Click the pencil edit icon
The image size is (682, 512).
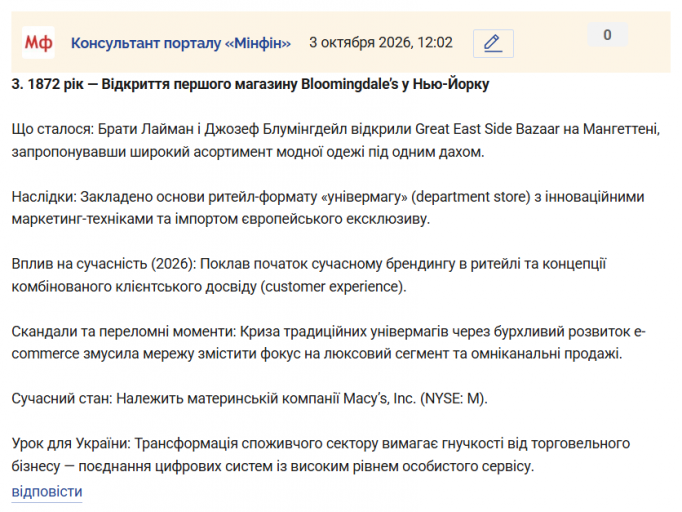[493, 44]
